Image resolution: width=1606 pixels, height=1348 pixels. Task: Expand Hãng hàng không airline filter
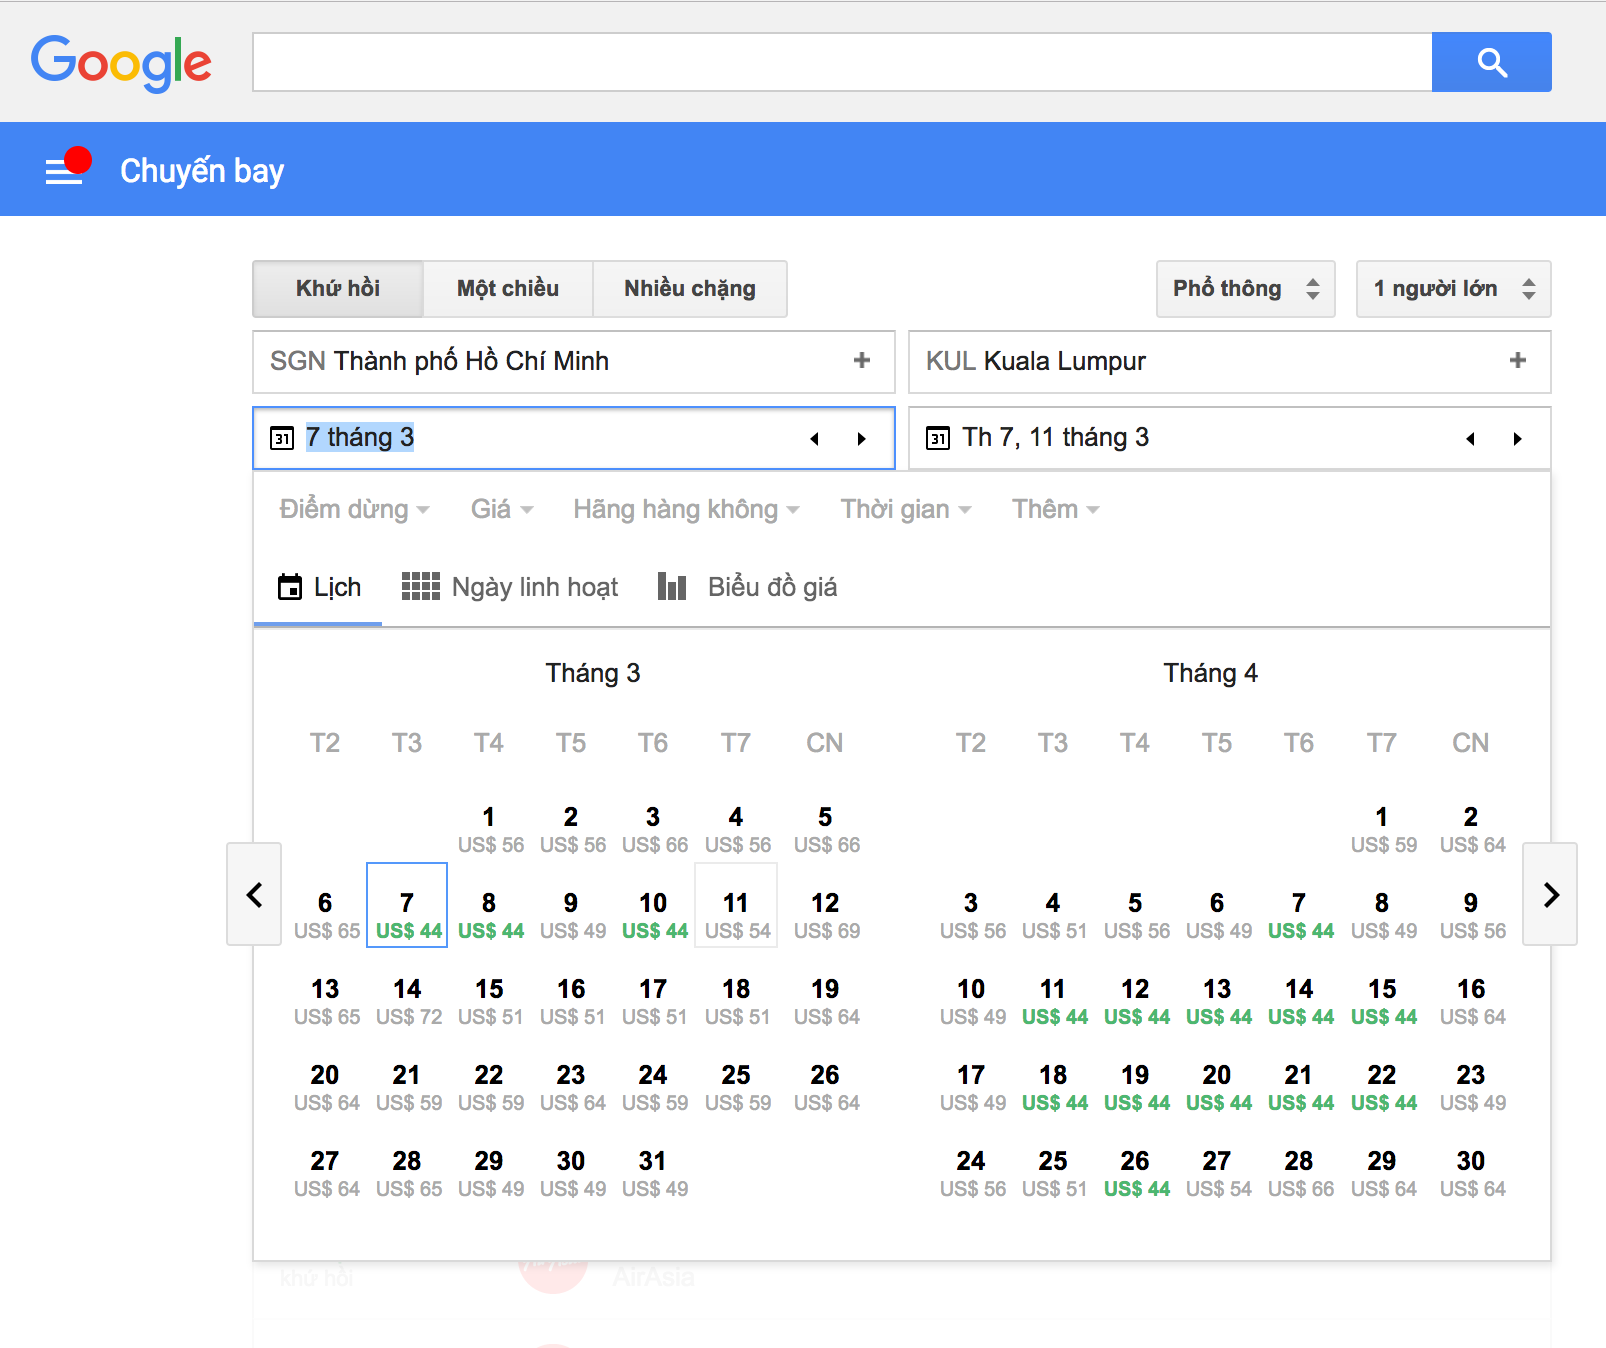(686, 509)
